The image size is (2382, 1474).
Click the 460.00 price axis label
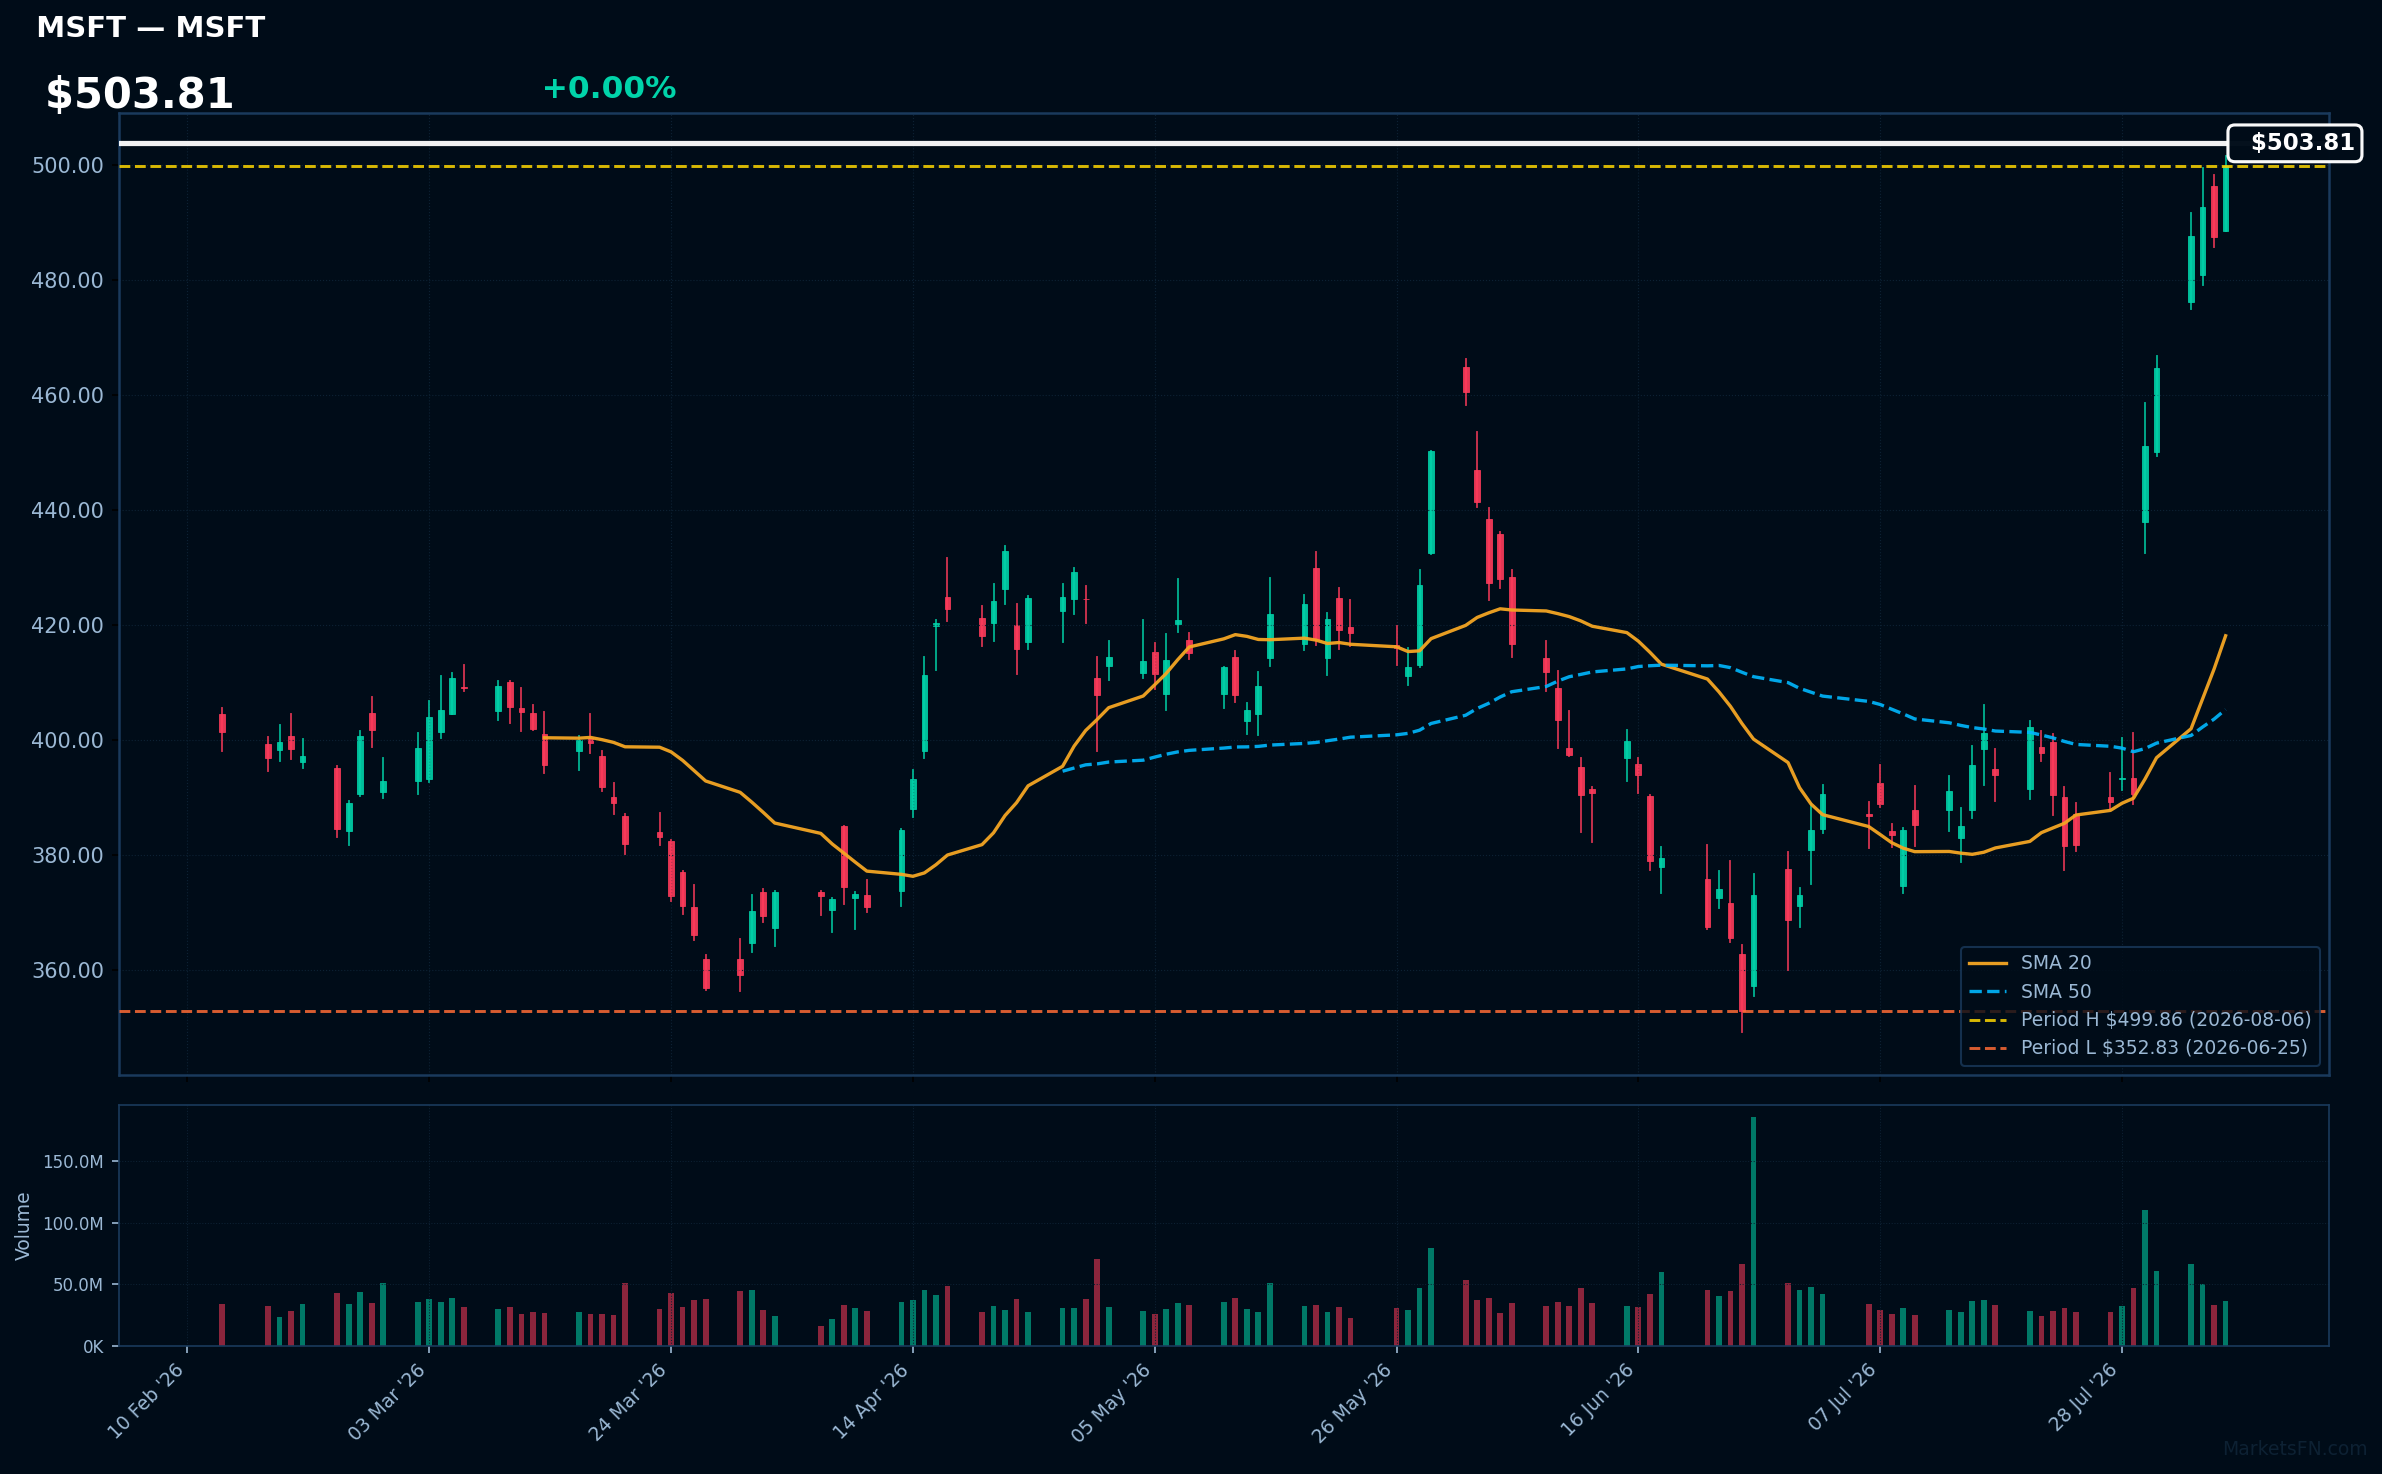pos(68,396)
